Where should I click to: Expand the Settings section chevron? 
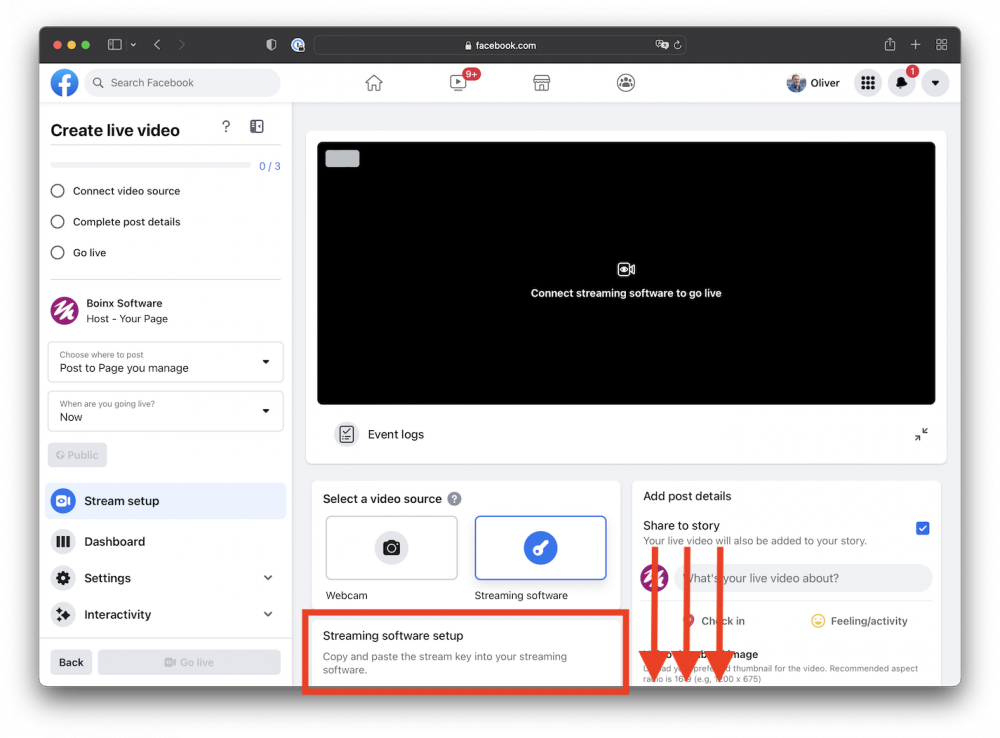click(268, 578)
